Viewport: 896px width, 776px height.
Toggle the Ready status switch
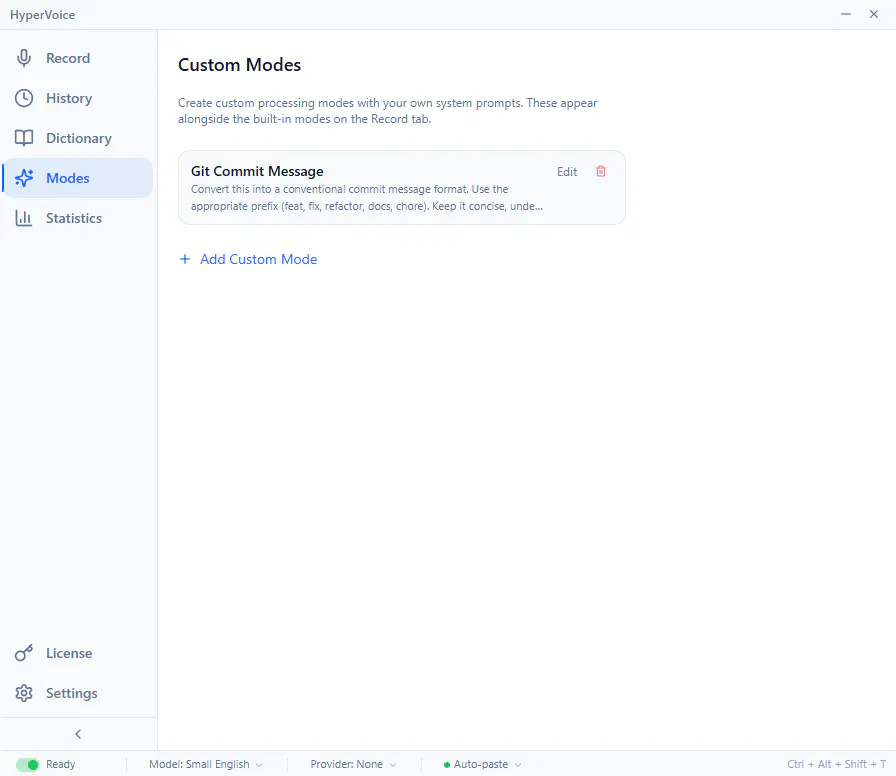tap(27, 765)
